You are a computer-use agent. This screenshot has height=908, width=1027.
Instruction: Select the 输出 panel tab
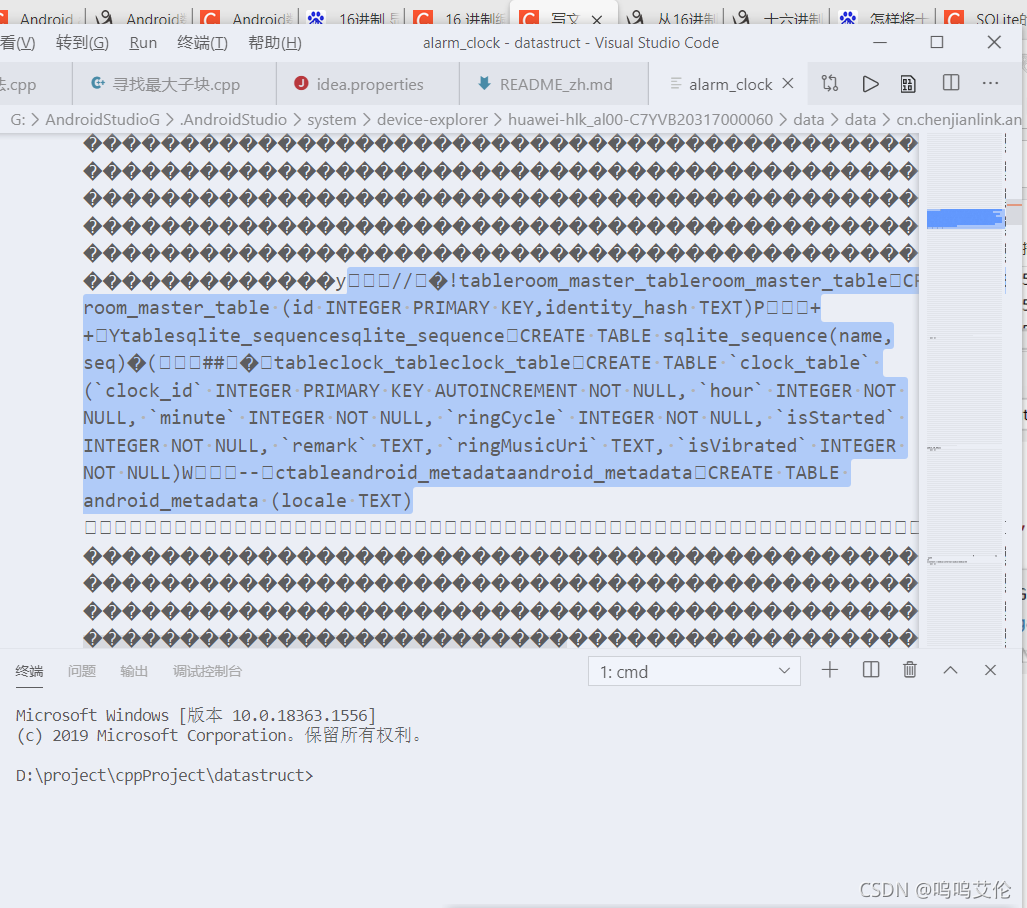coord(134,671)
